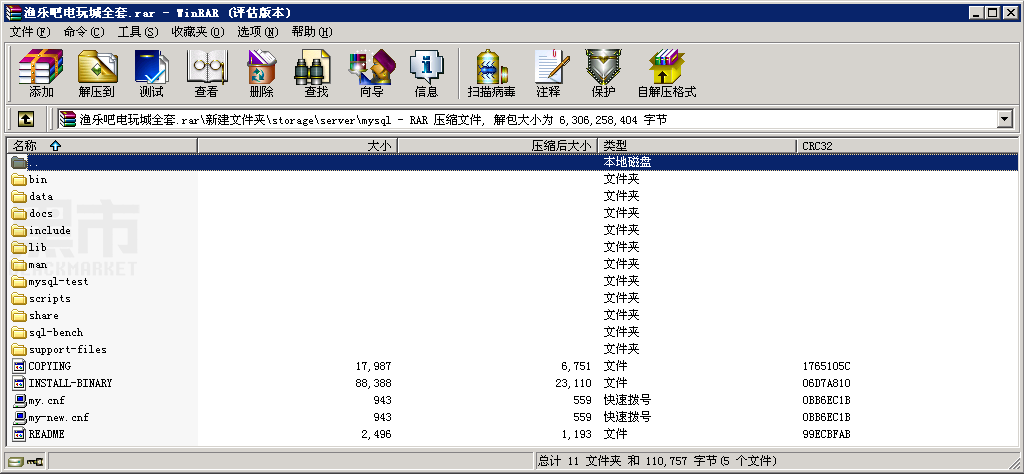Go up one folder level button

pyautogui.click(x=25, y=119)
